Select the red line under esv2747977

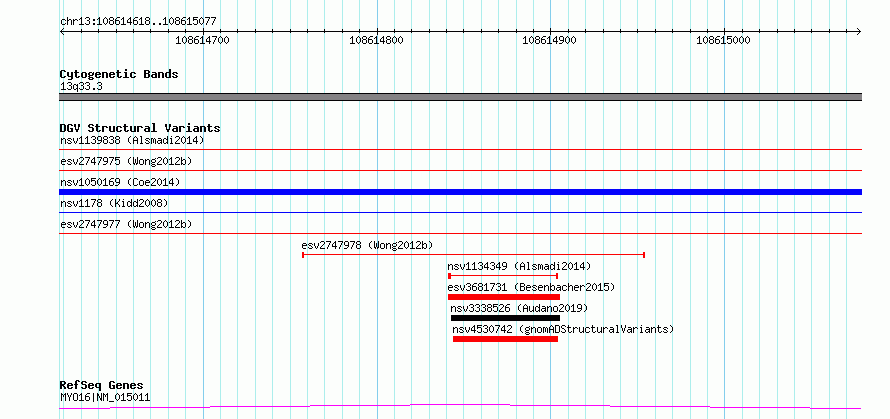pyautogui.click(x=460, y=233)
